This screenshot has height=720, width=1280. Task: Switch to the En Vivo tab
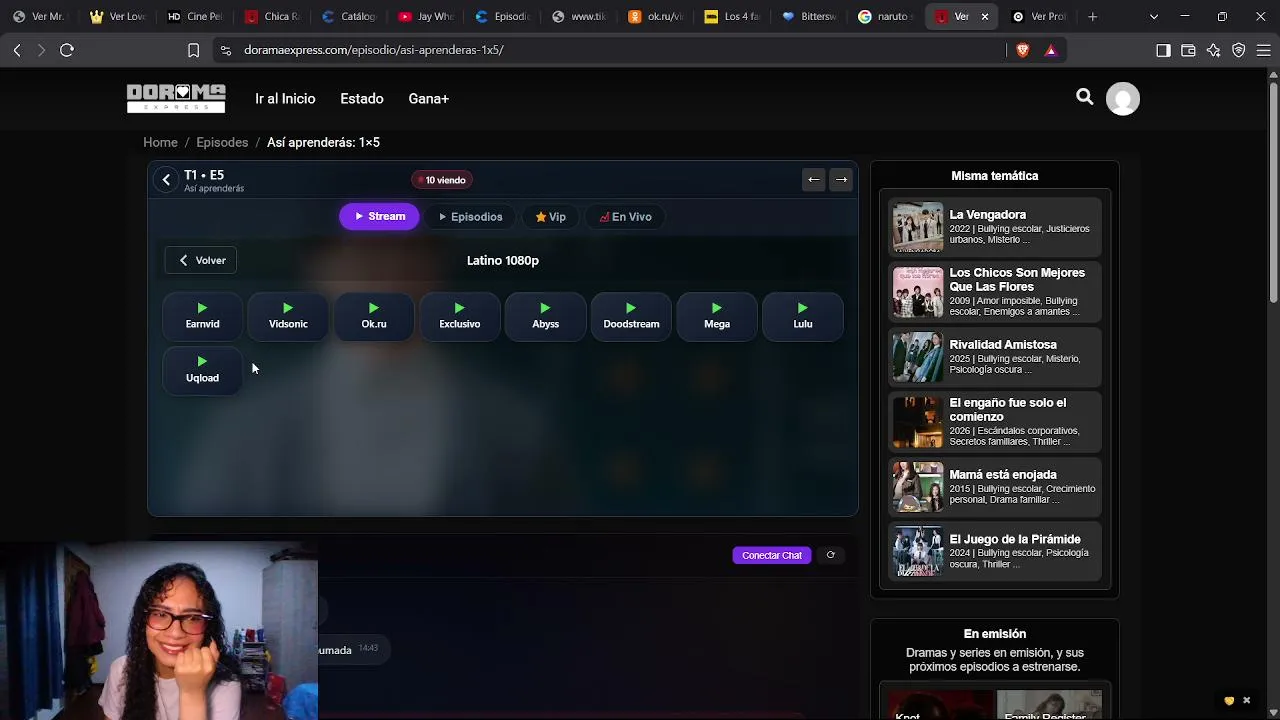tap(625, 217)
